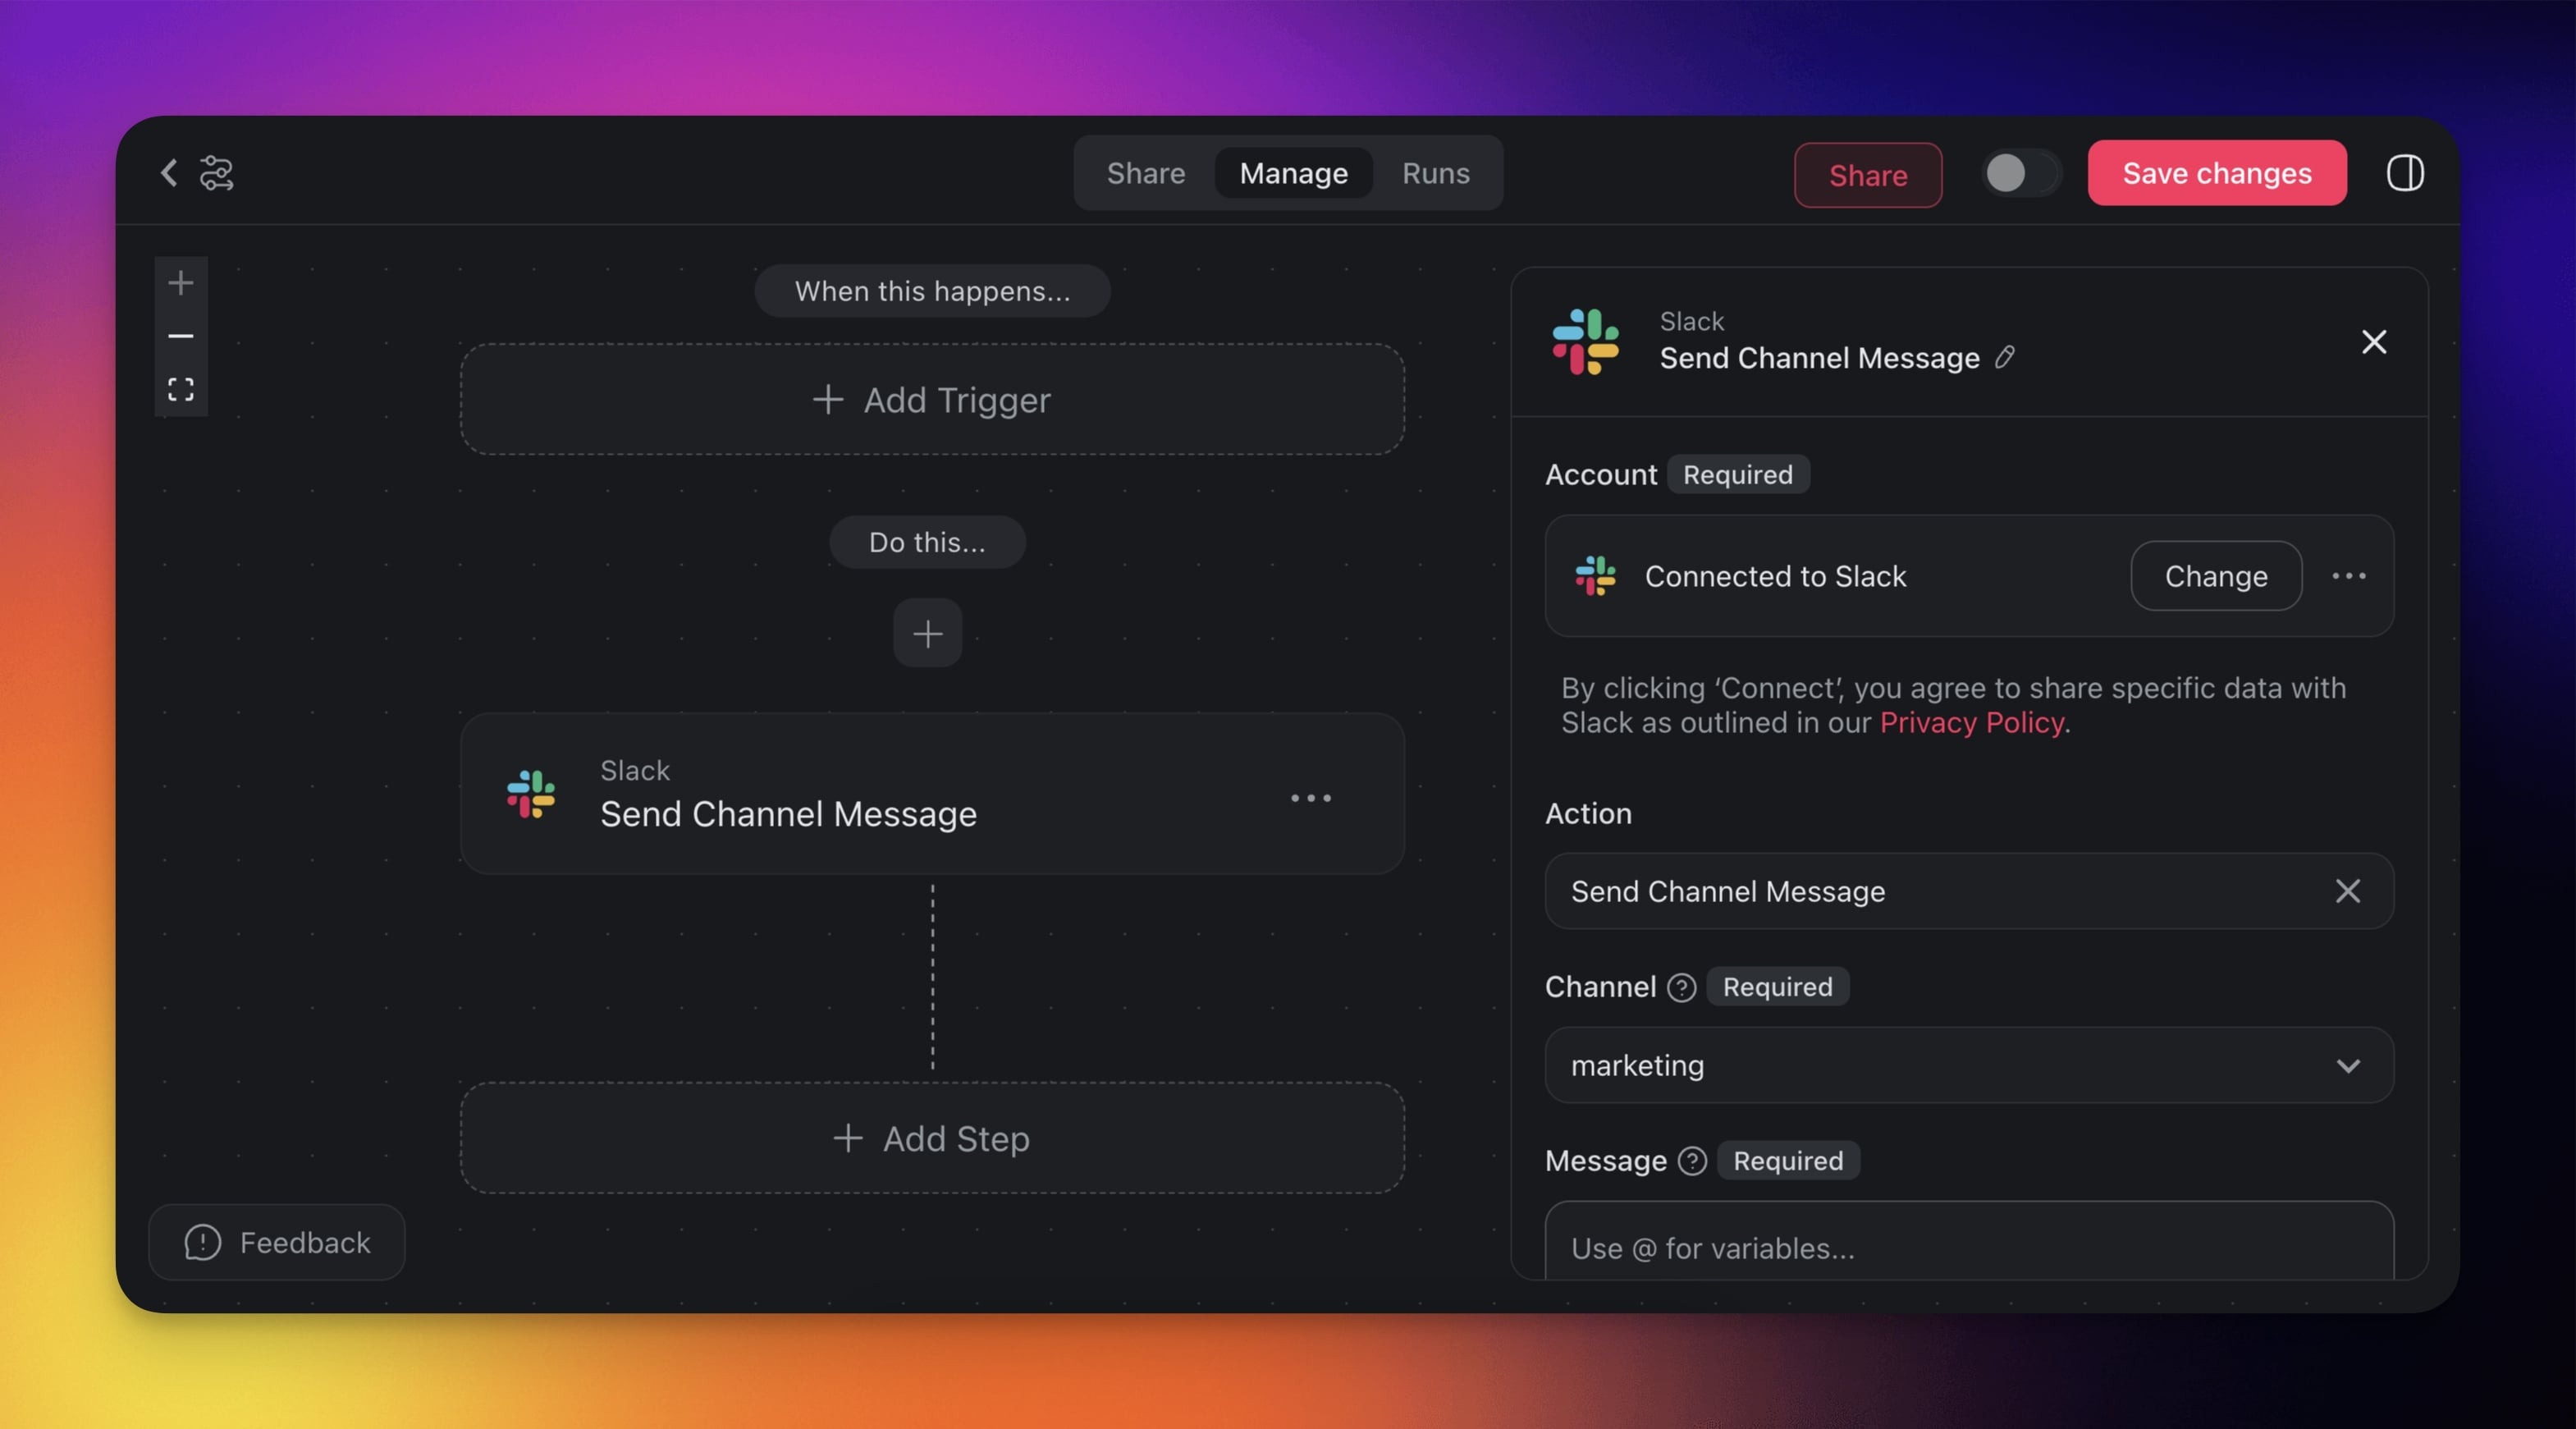Image resolution: width=2576 pixels, height=1429 pixels.
Task: Open Slack step three-dot menu on canvas
Action: pos(1310,797)
